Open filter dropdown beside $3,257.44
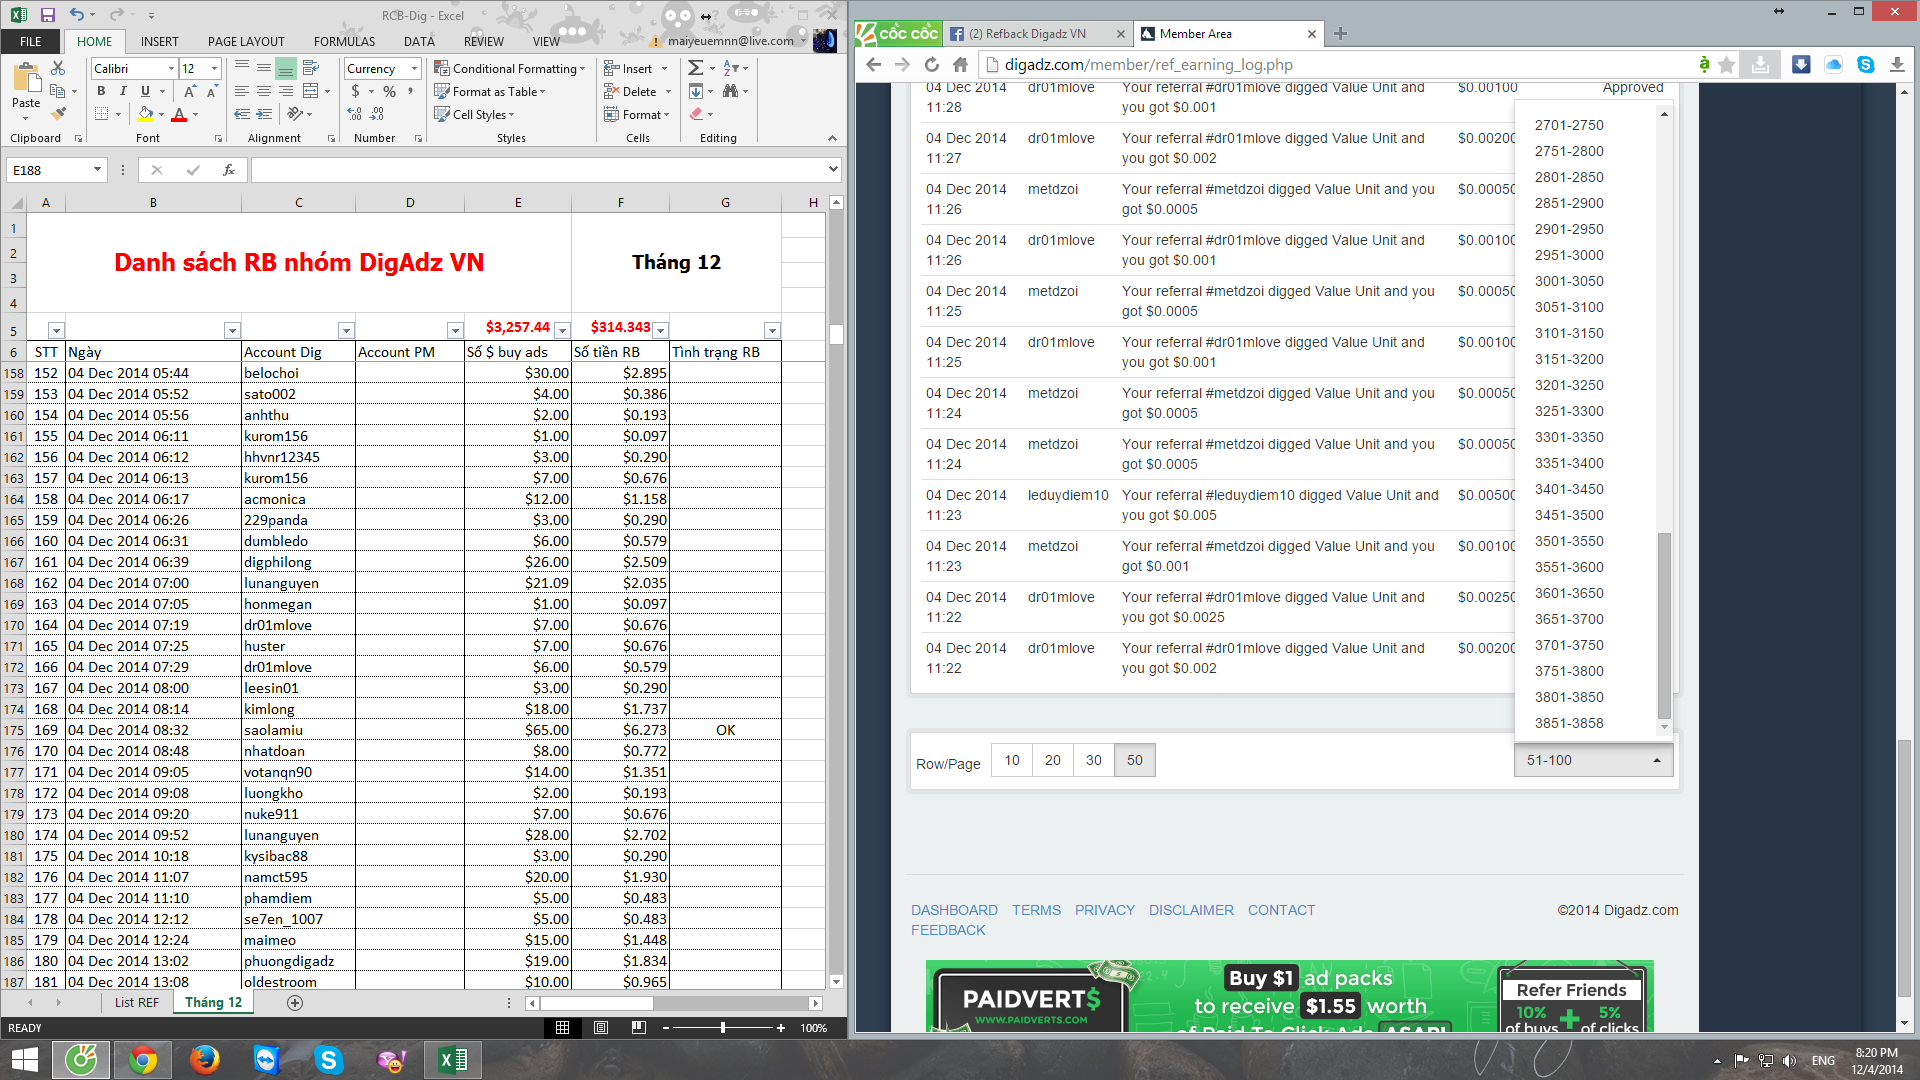This screenshot has width=1920, height=1080. (562, 330)
